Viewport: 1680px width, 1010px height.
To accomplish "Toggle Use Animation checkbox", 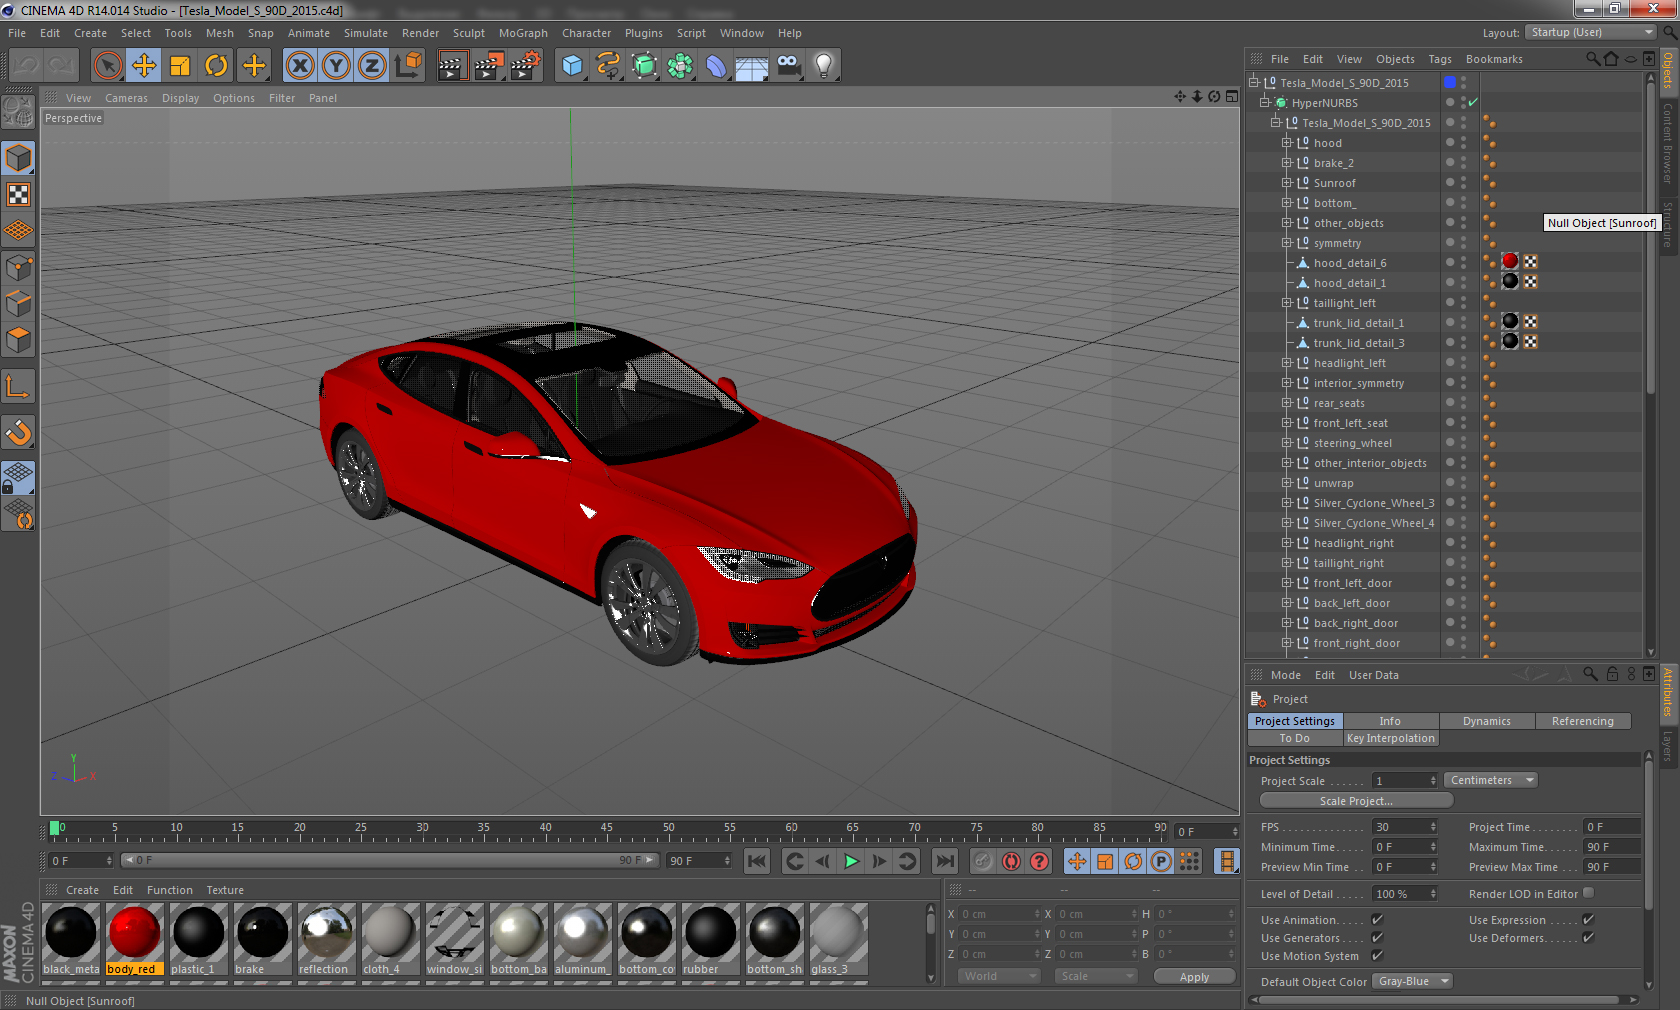I will [x=1378, y=920].
